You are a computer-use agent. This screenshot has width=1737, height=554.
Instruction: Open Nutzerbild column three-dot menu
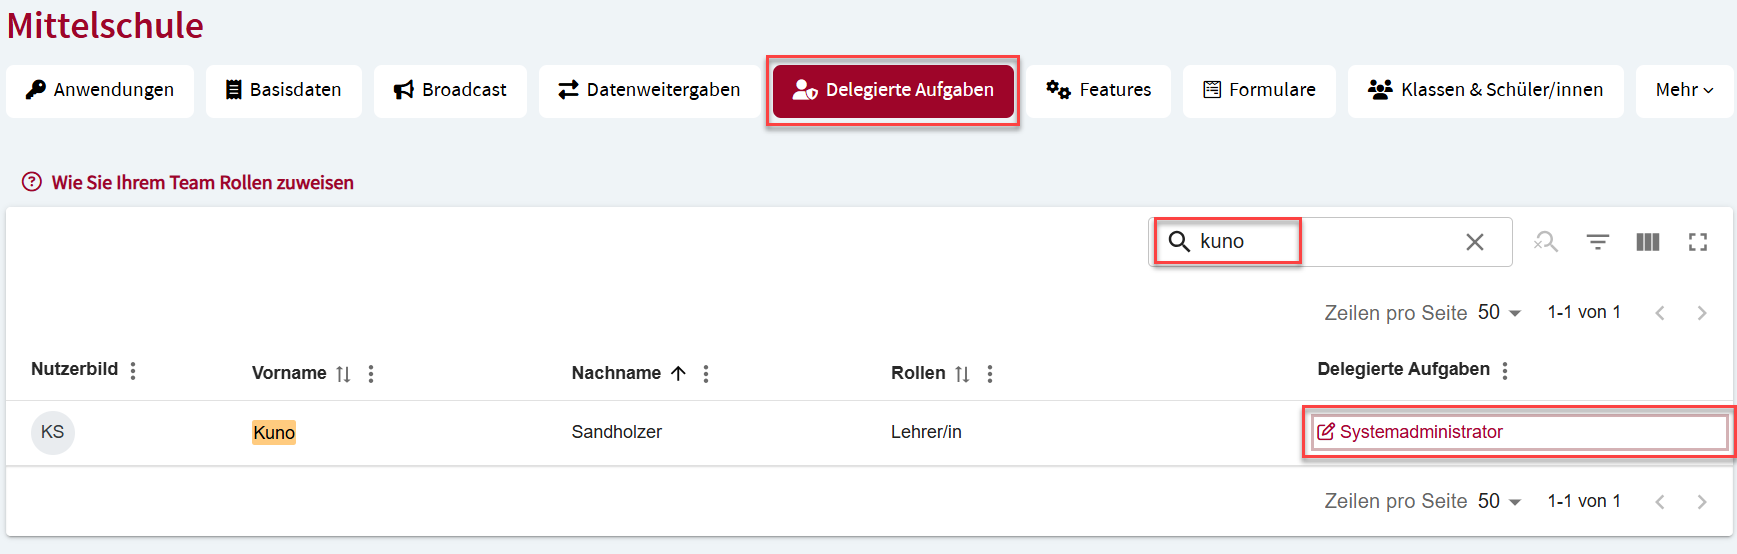click(133, 371)
